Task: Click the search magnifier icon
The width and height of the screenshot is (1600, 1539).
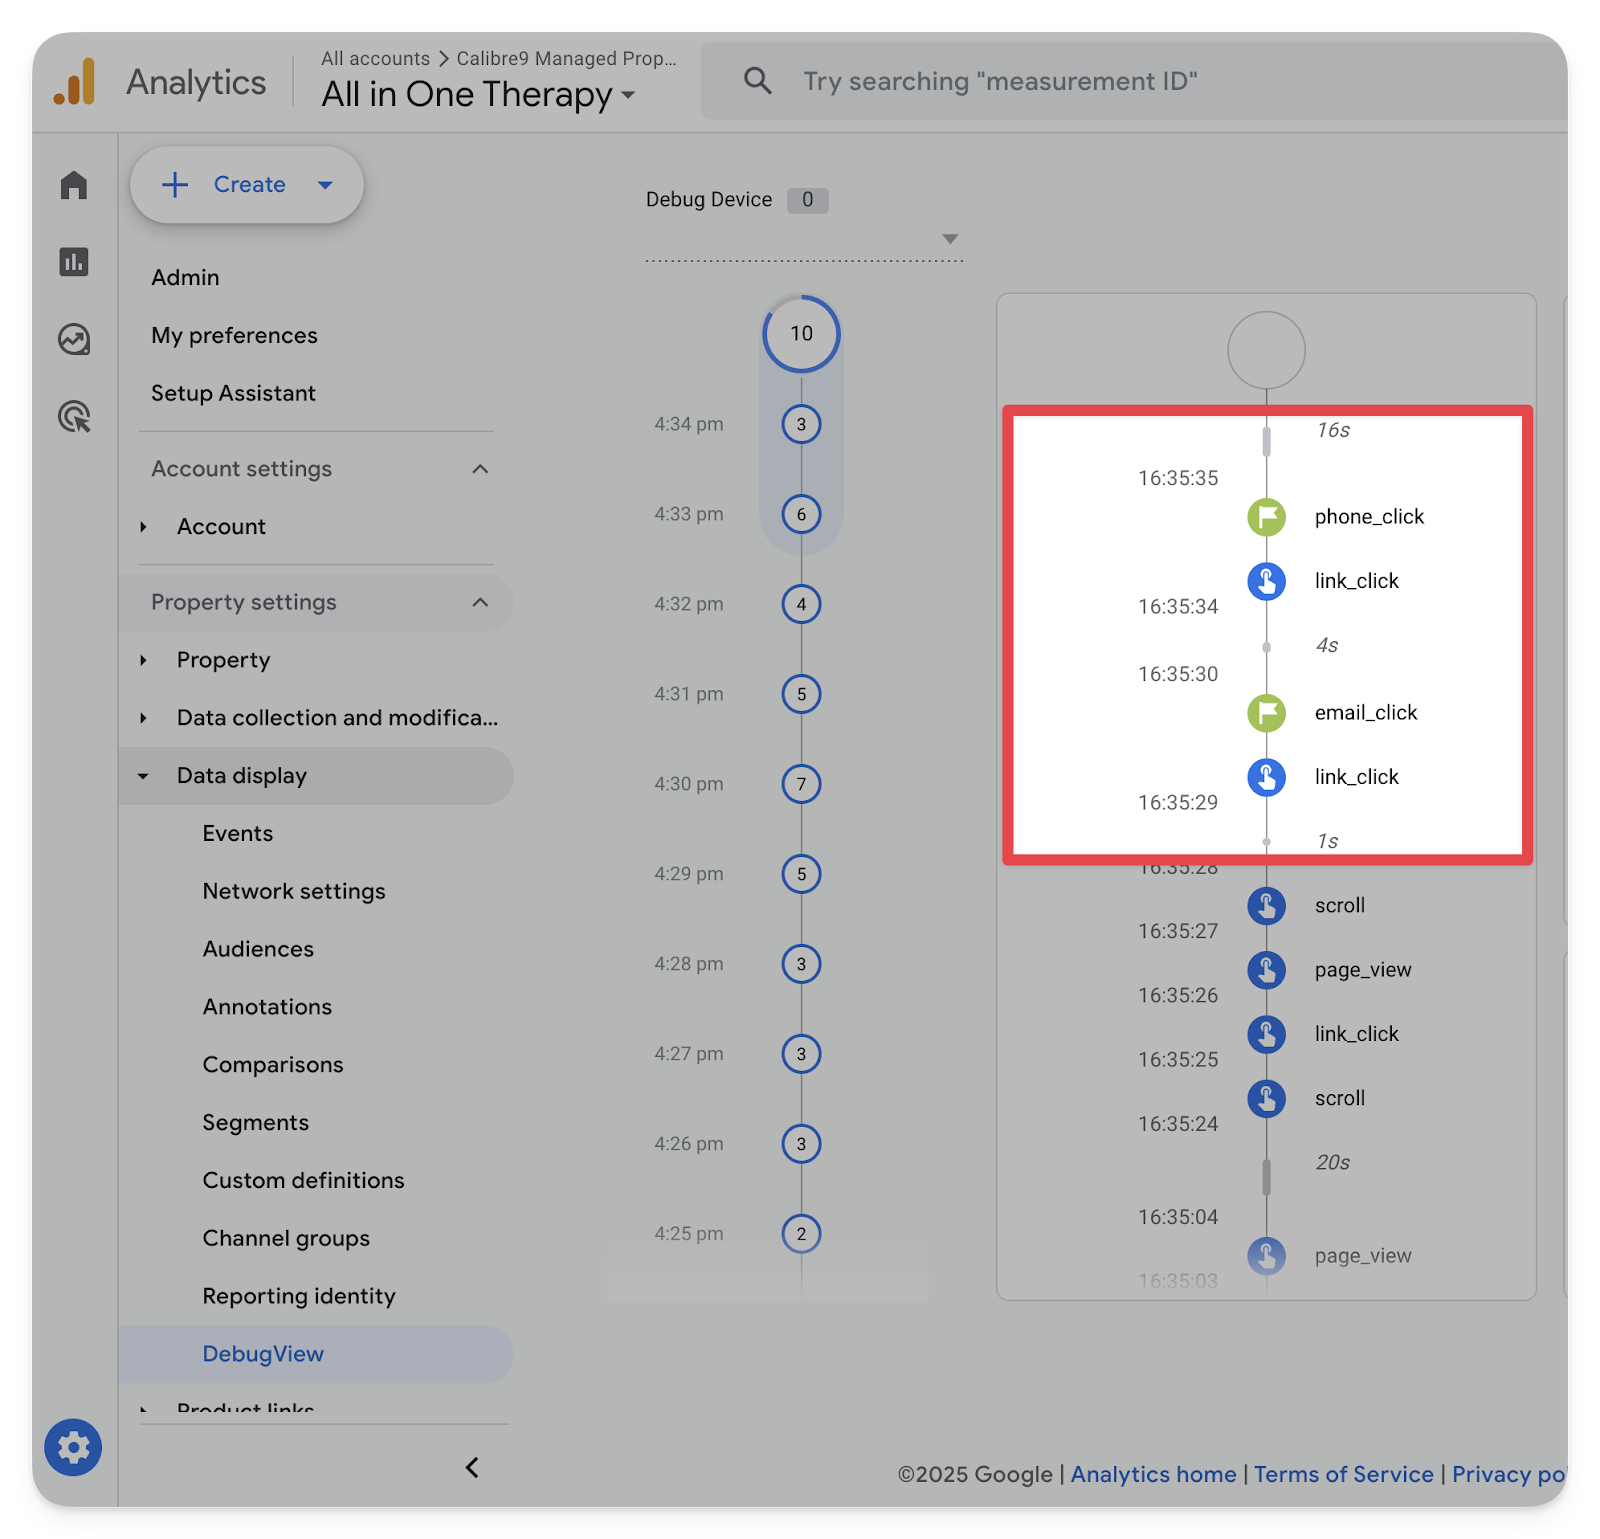Action: click(758, 81)
